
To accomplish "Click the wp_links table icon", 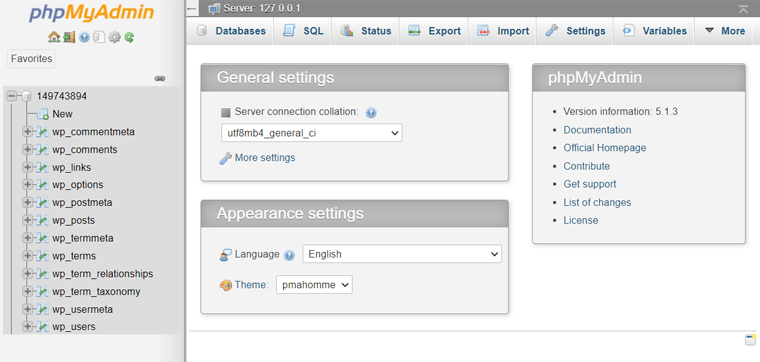I will coord(43,168).
